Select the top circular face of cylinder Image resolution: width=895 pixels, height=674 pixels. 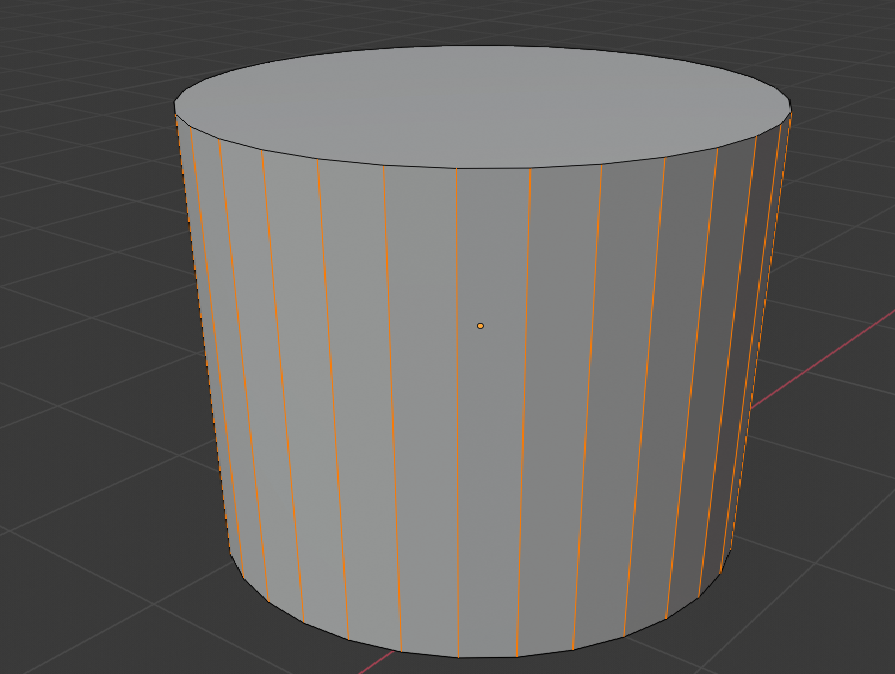coord(482,107)
